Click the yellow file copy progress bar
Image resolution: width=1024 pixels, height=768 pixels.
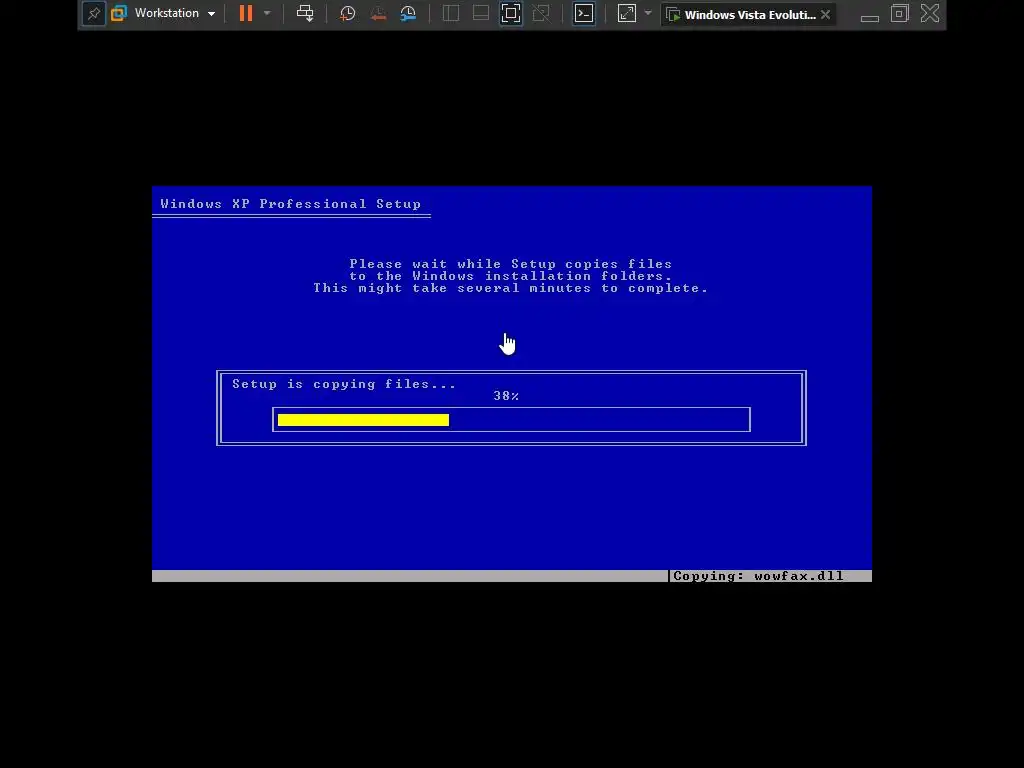[x=363, y=420]
